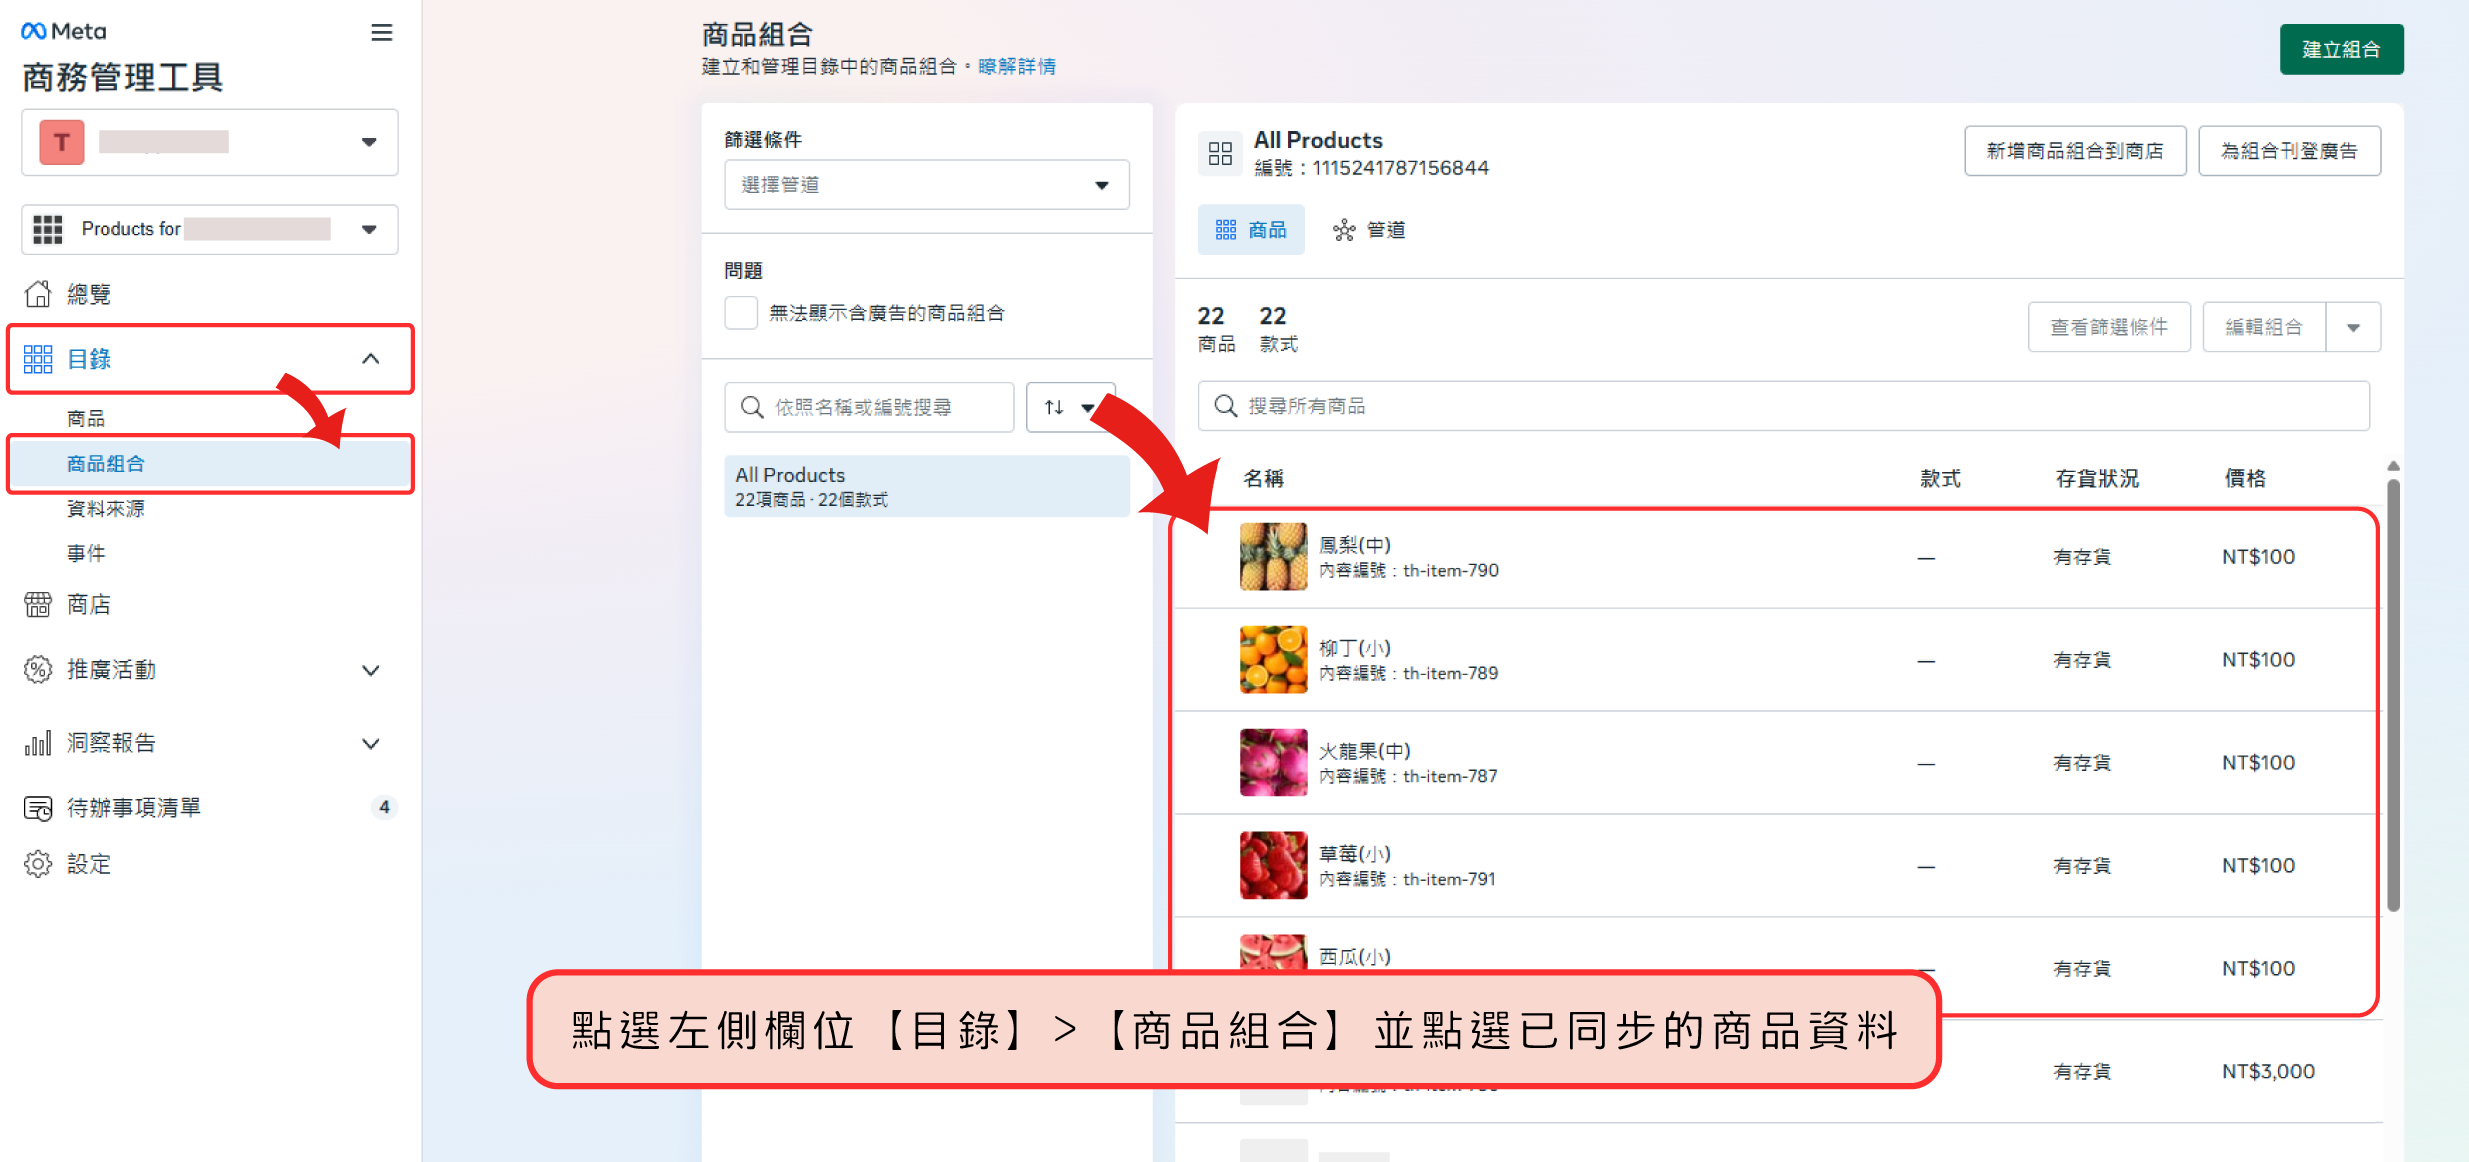The image size is (2469, 1162).
Task: Click the 瞭解詳情 link
Action: (x=1016, y=66)
